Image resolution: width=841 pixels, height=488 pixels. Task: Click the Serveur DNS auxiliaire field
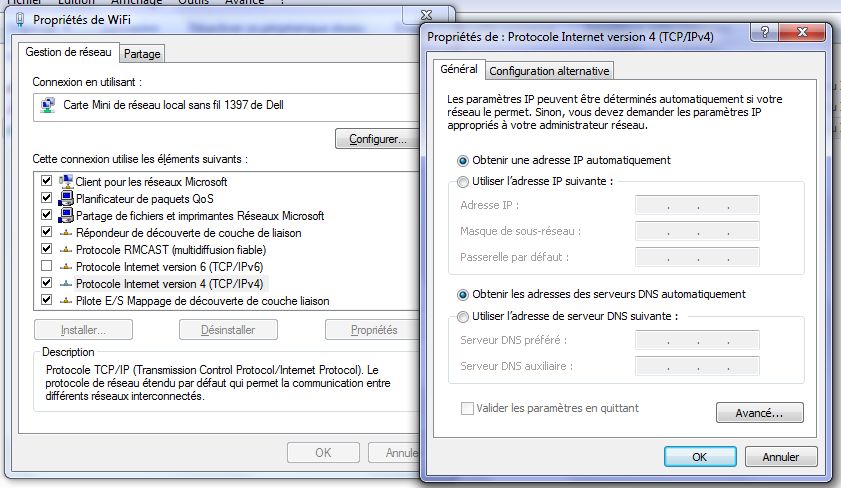tap(697, 366)
